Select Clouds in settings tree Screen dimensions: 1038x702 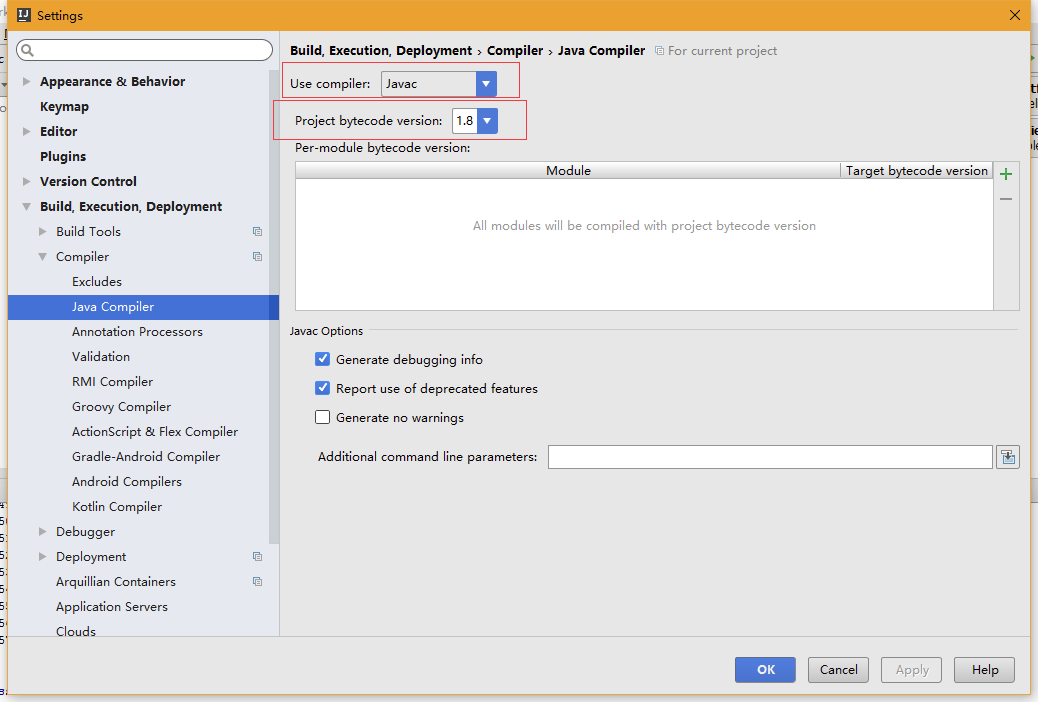(x=75, y=631)
